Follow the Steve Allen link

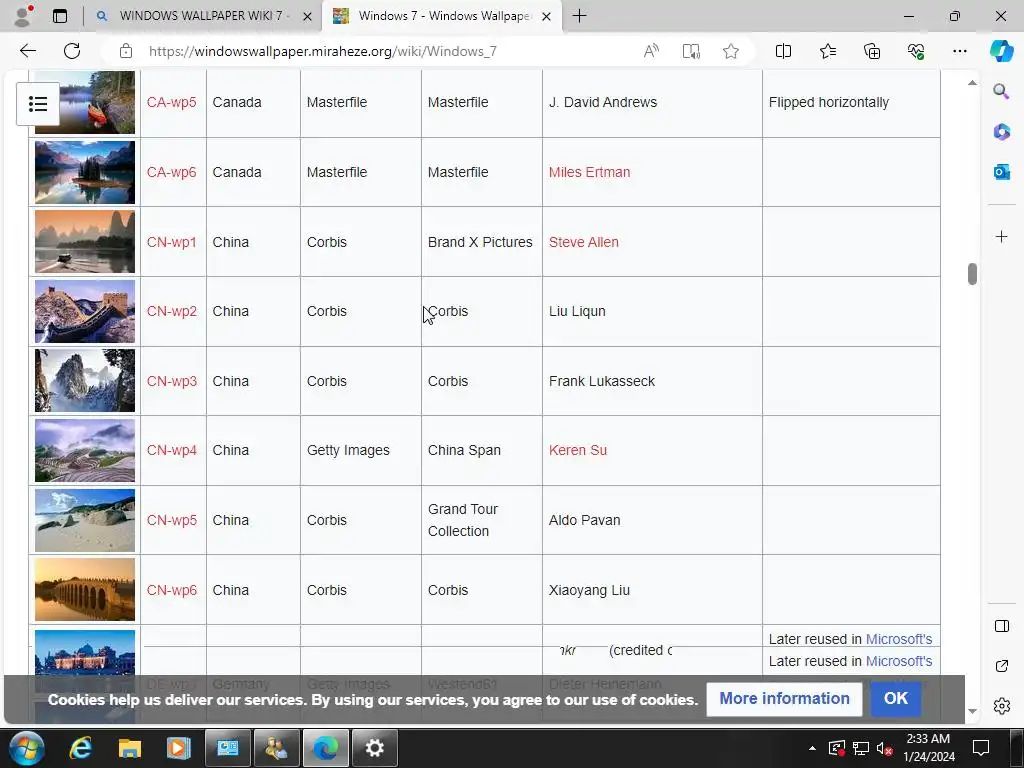[x=583, y=242]
